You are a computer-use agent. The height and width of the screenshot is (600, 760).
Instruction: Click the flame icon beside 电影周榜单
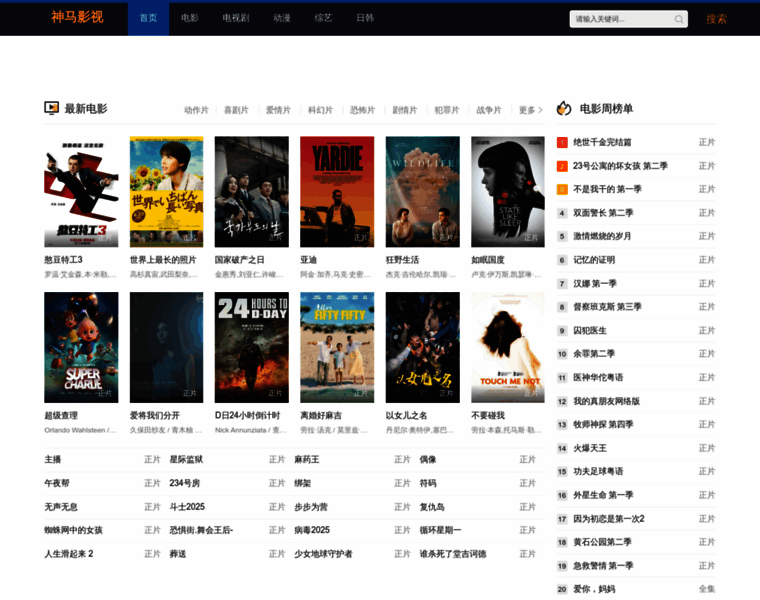(x=564, y=108)
